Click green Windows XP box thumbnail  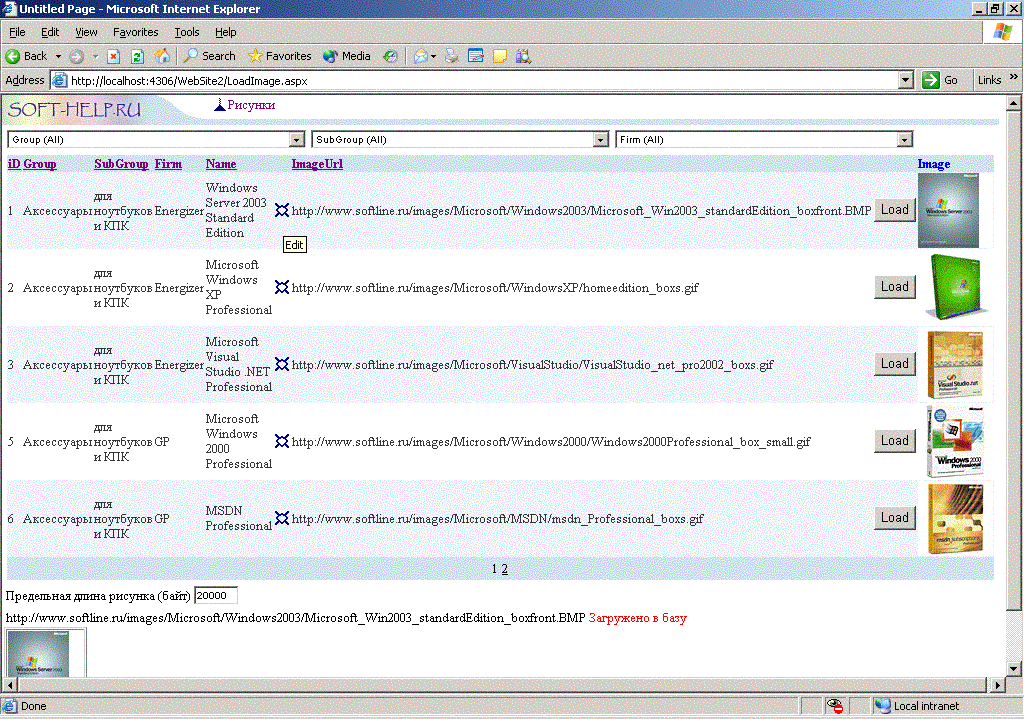(x=956, y=287)
